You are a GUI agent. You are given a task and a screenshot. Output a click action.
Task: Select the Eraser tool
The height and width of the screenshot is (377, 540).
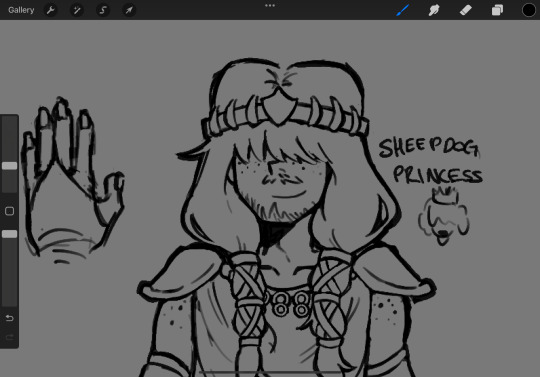pyautogui.click(x=466, y=10)
